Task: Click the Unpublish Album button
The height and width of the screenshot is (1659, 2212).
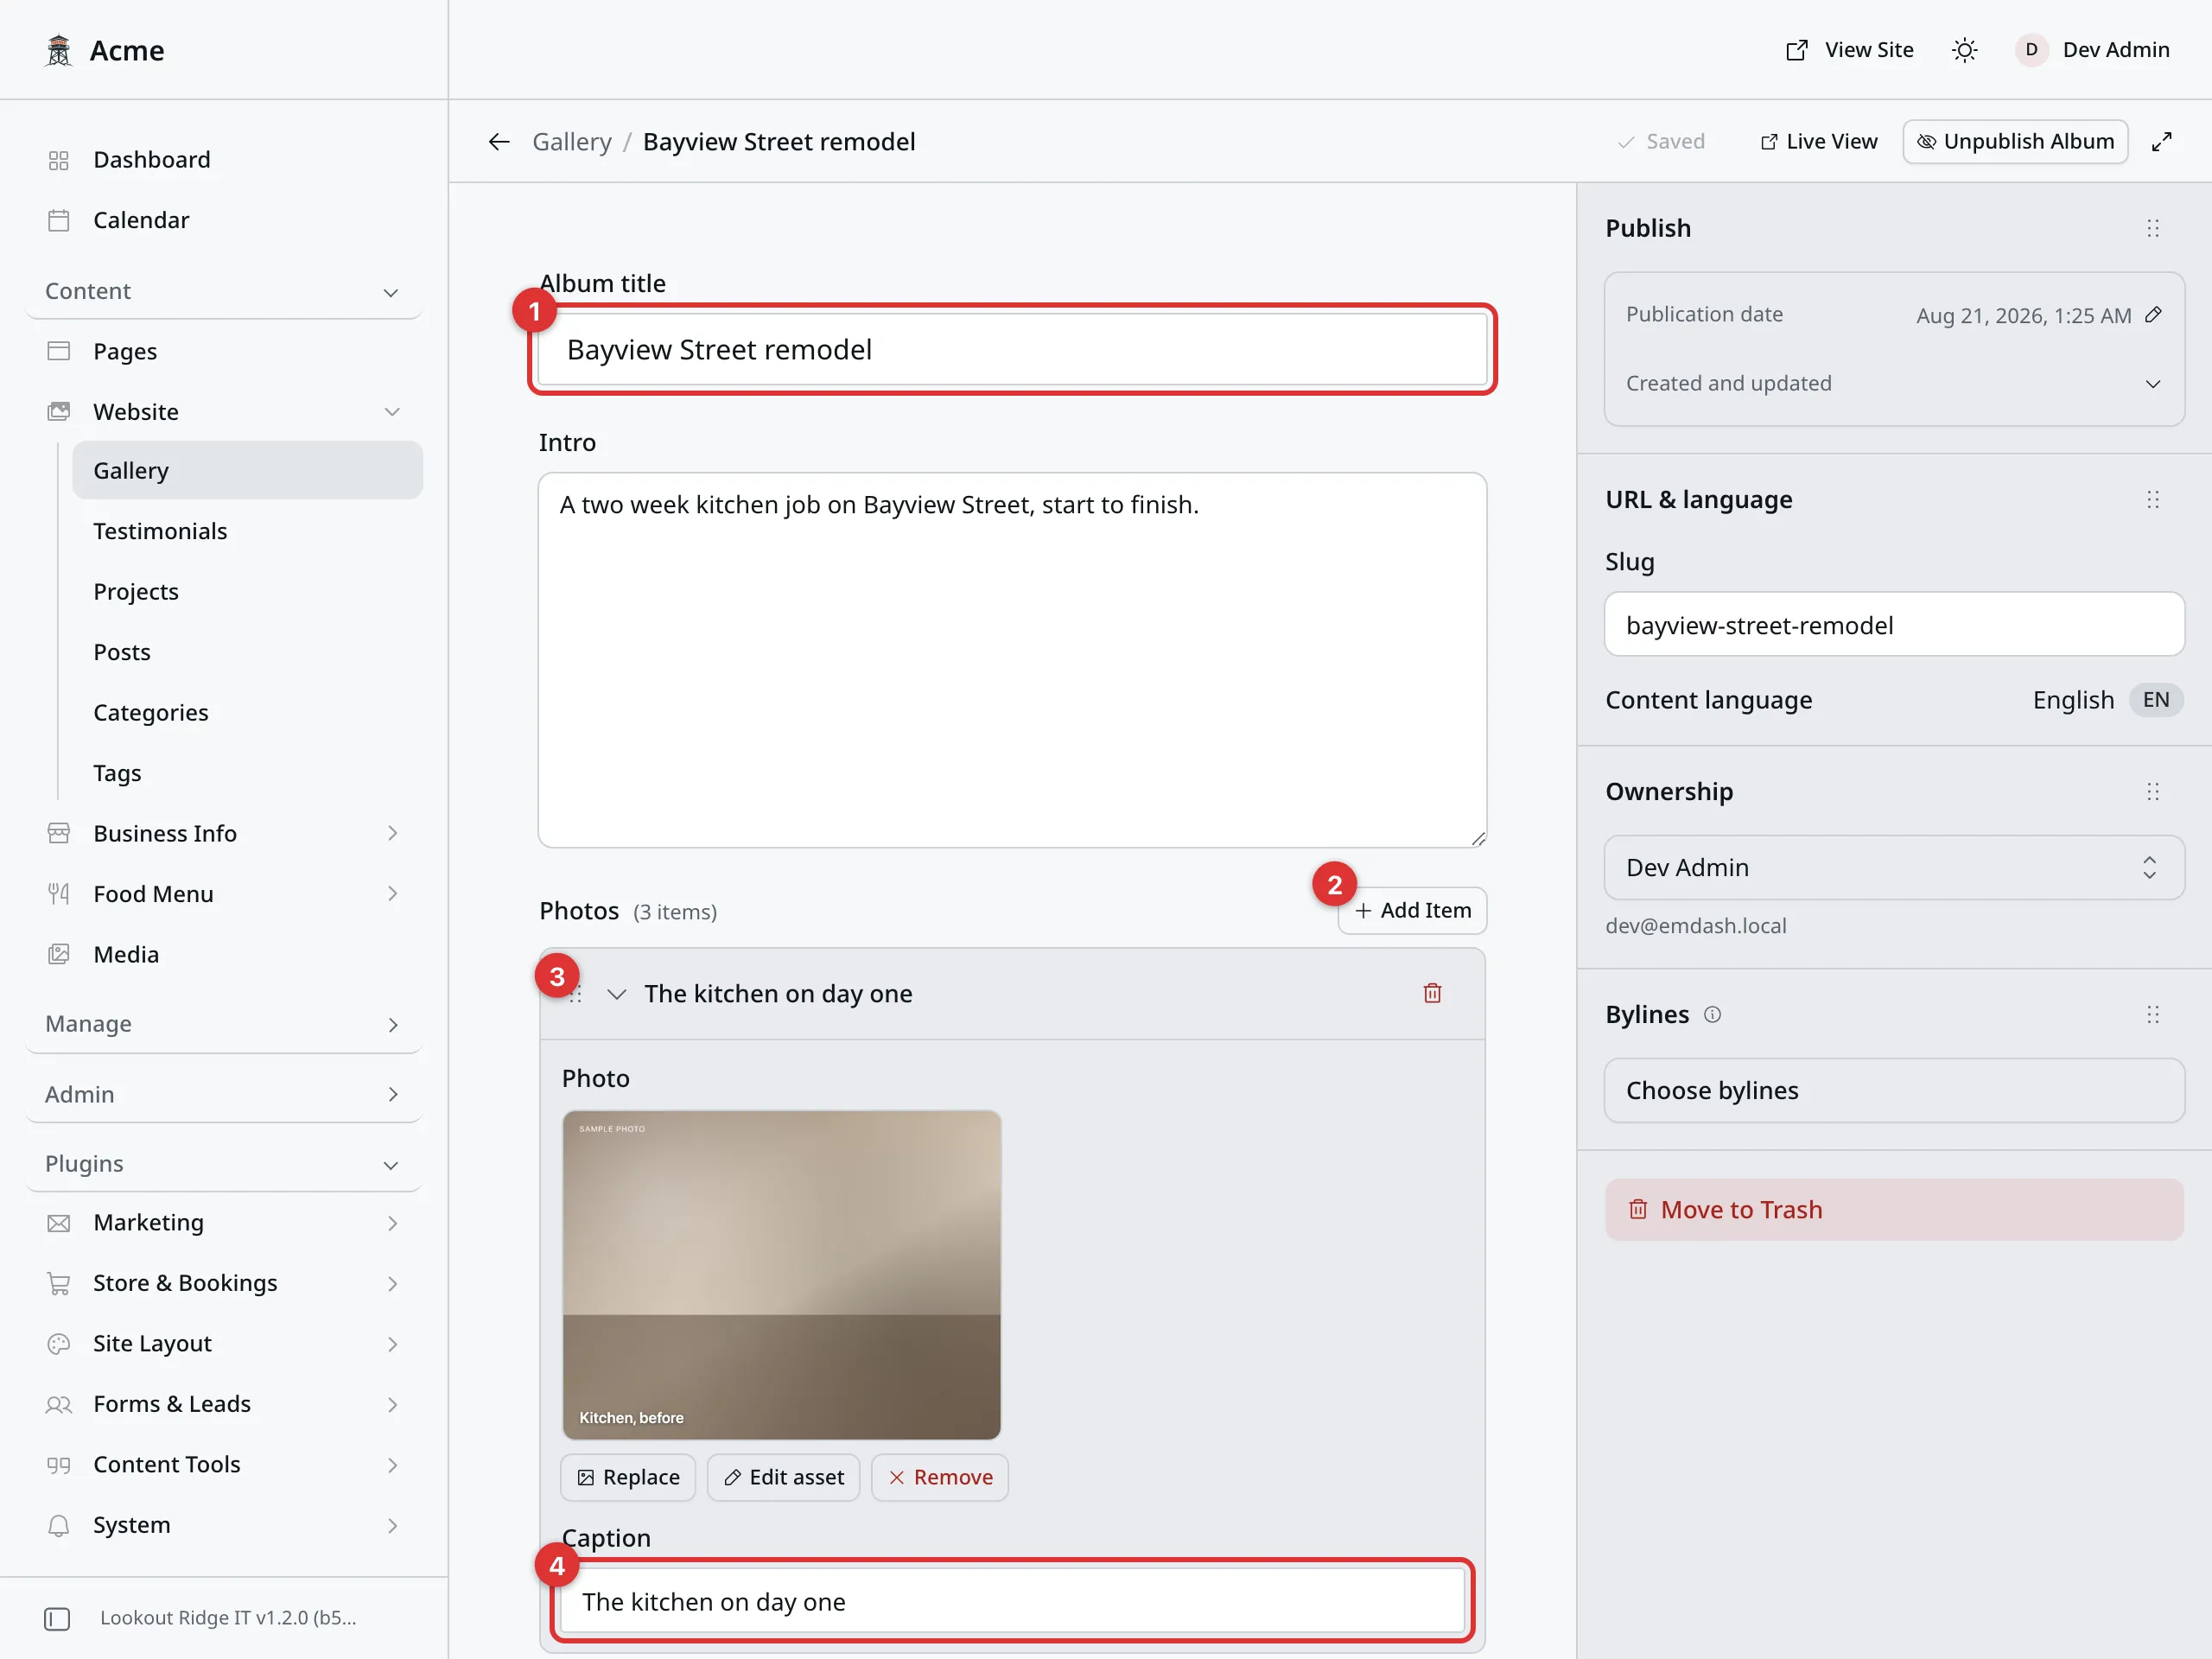Action: (2015, 142)
